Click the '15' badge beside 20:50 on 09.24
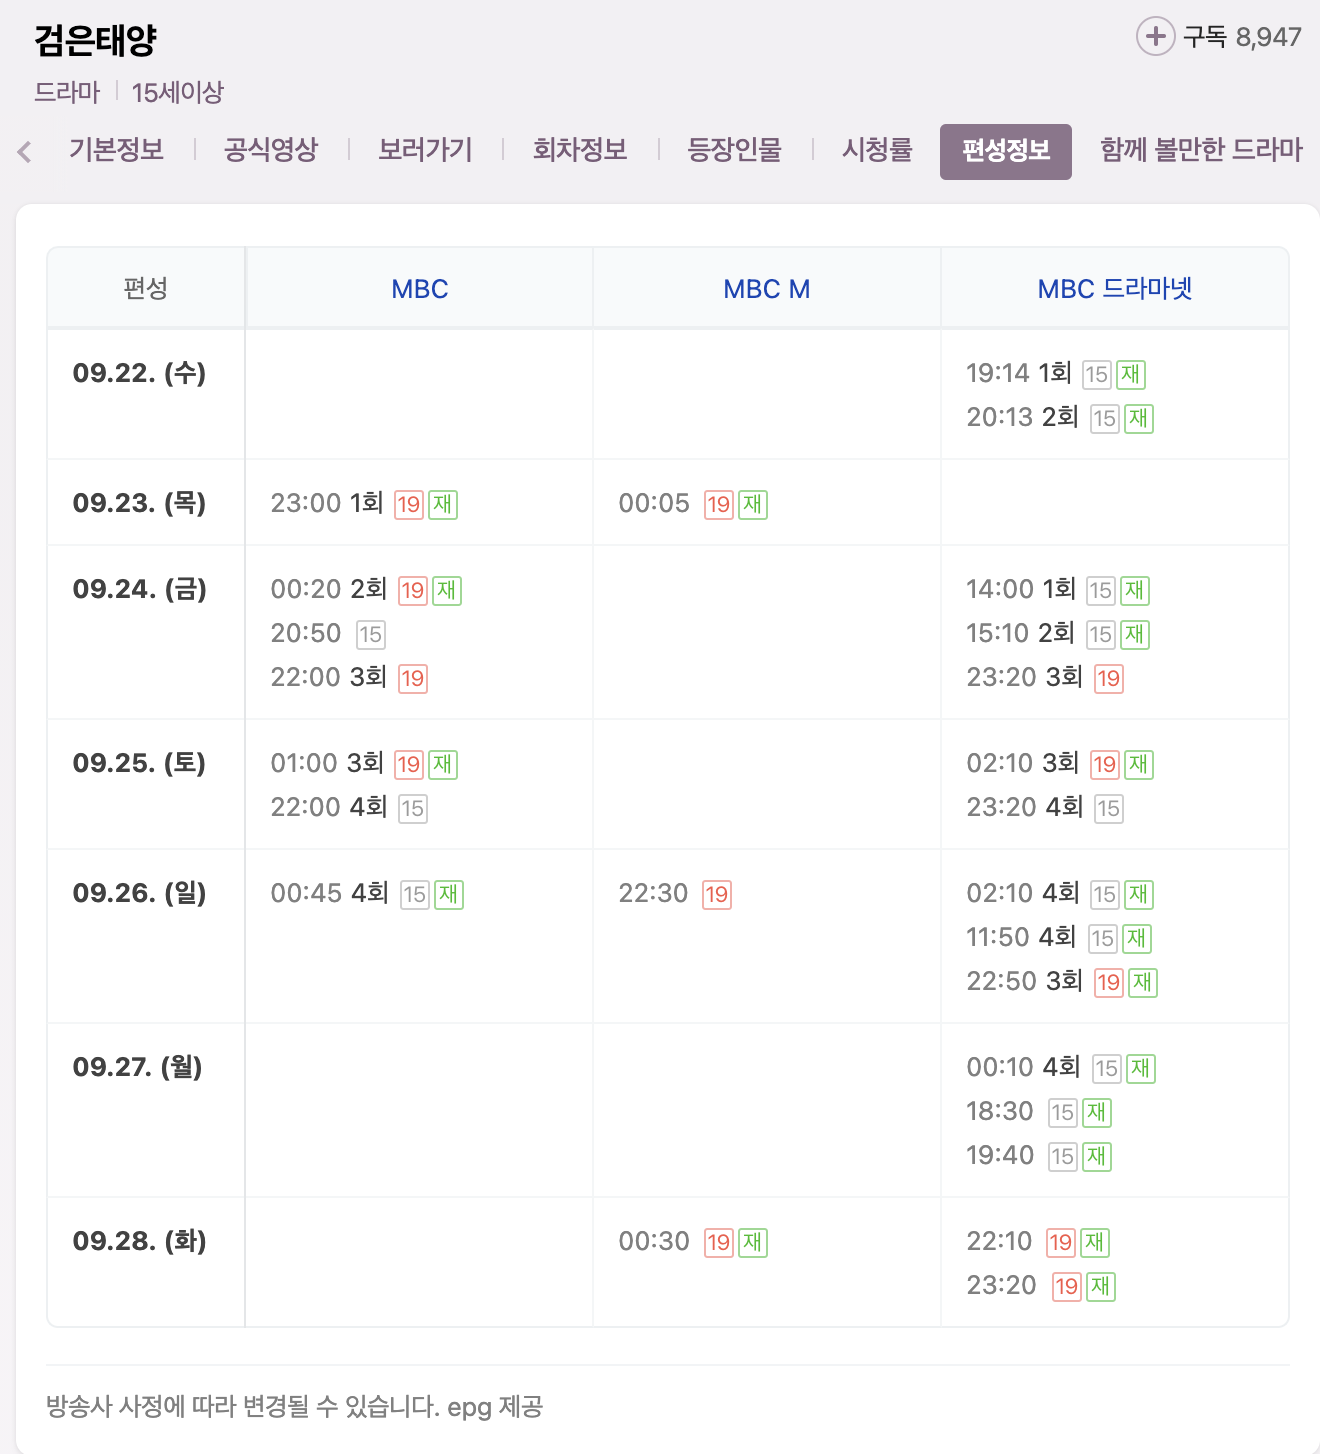Image resolution: width=1320 pixels, height=1454 pixels. coord(370,634)
